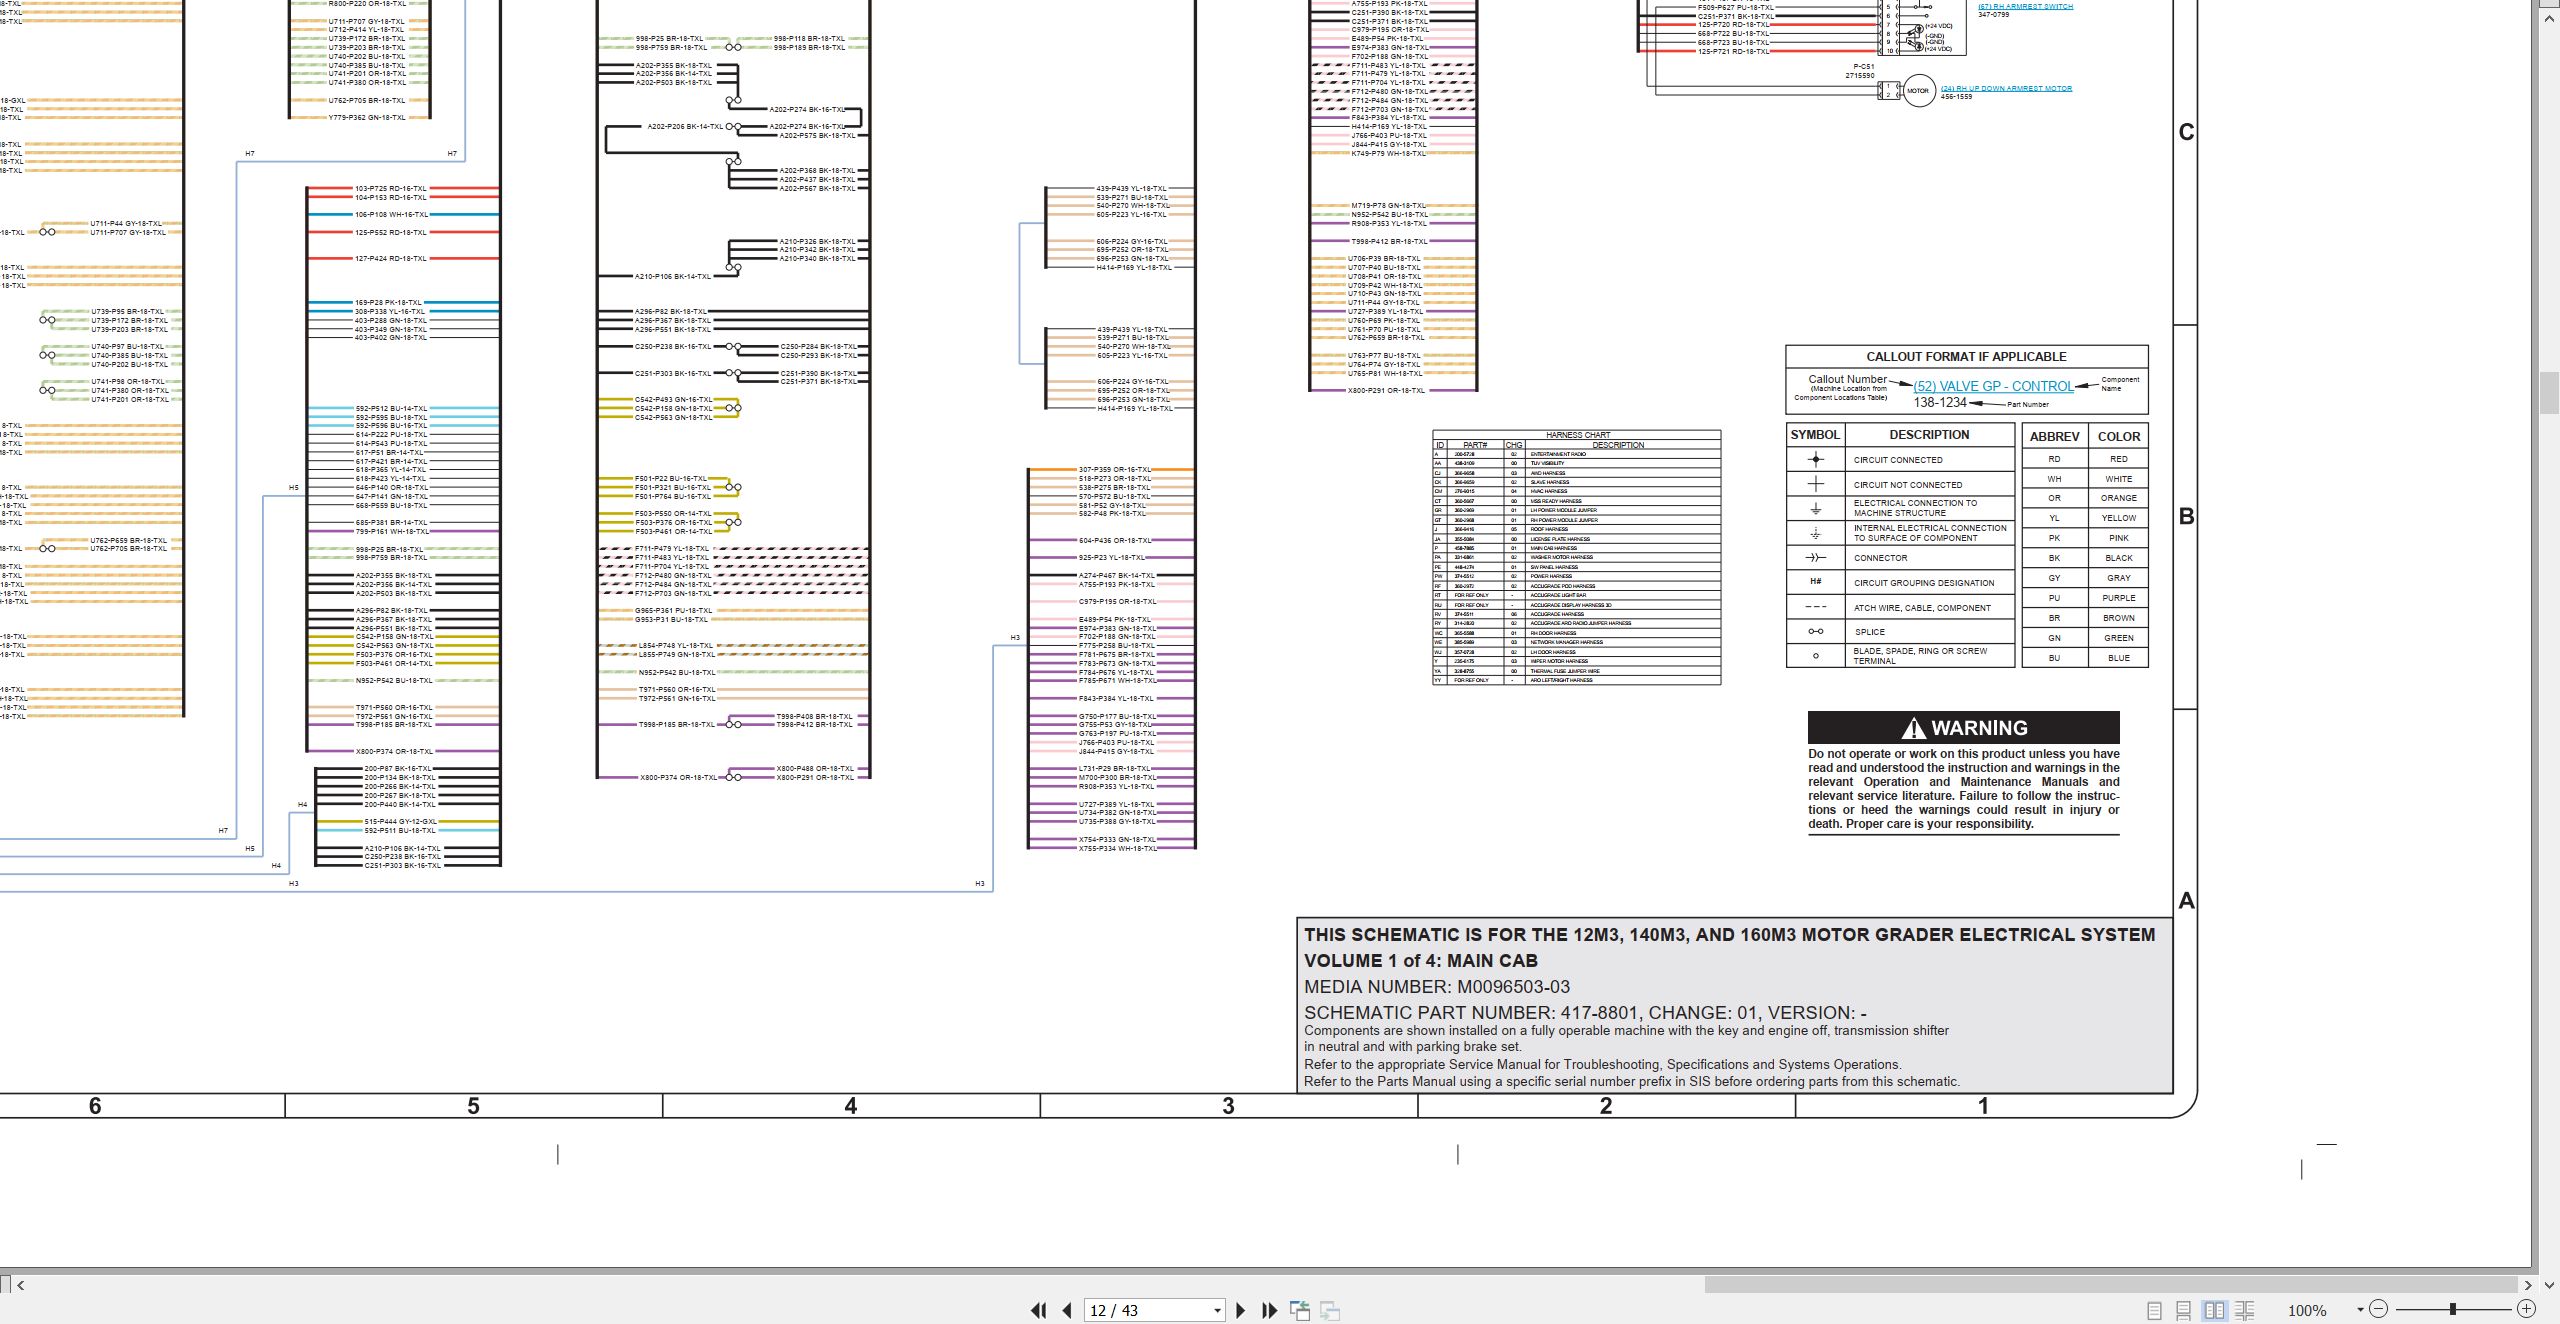This screenshot has height=1324, width=2560.
Task: Switch to continuous facing view
Action: tap(2245, 1310)
